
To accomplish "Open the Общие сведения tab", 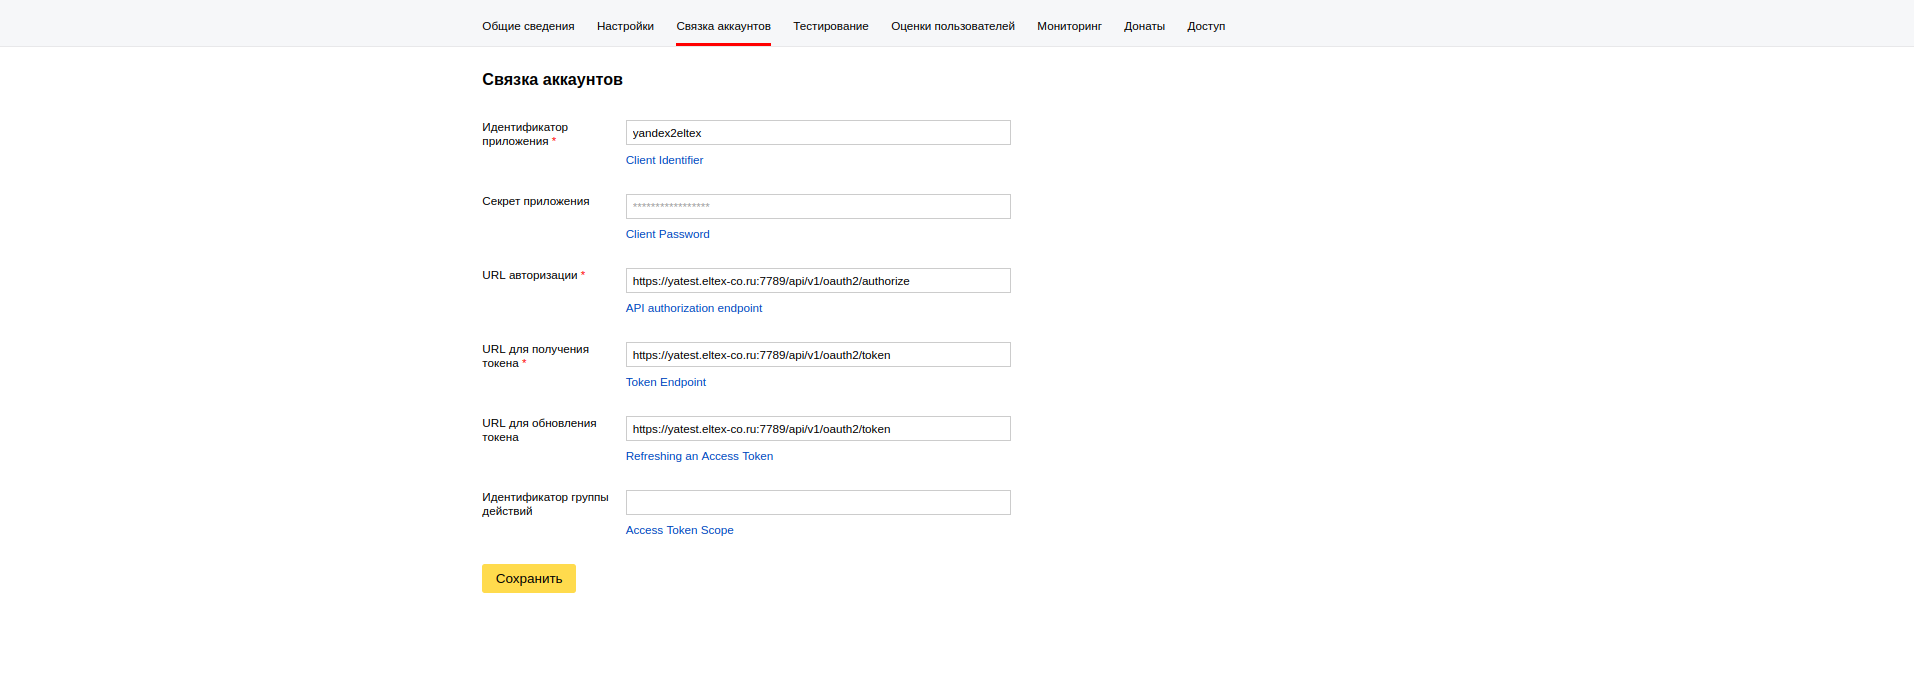I will (528, 26).
